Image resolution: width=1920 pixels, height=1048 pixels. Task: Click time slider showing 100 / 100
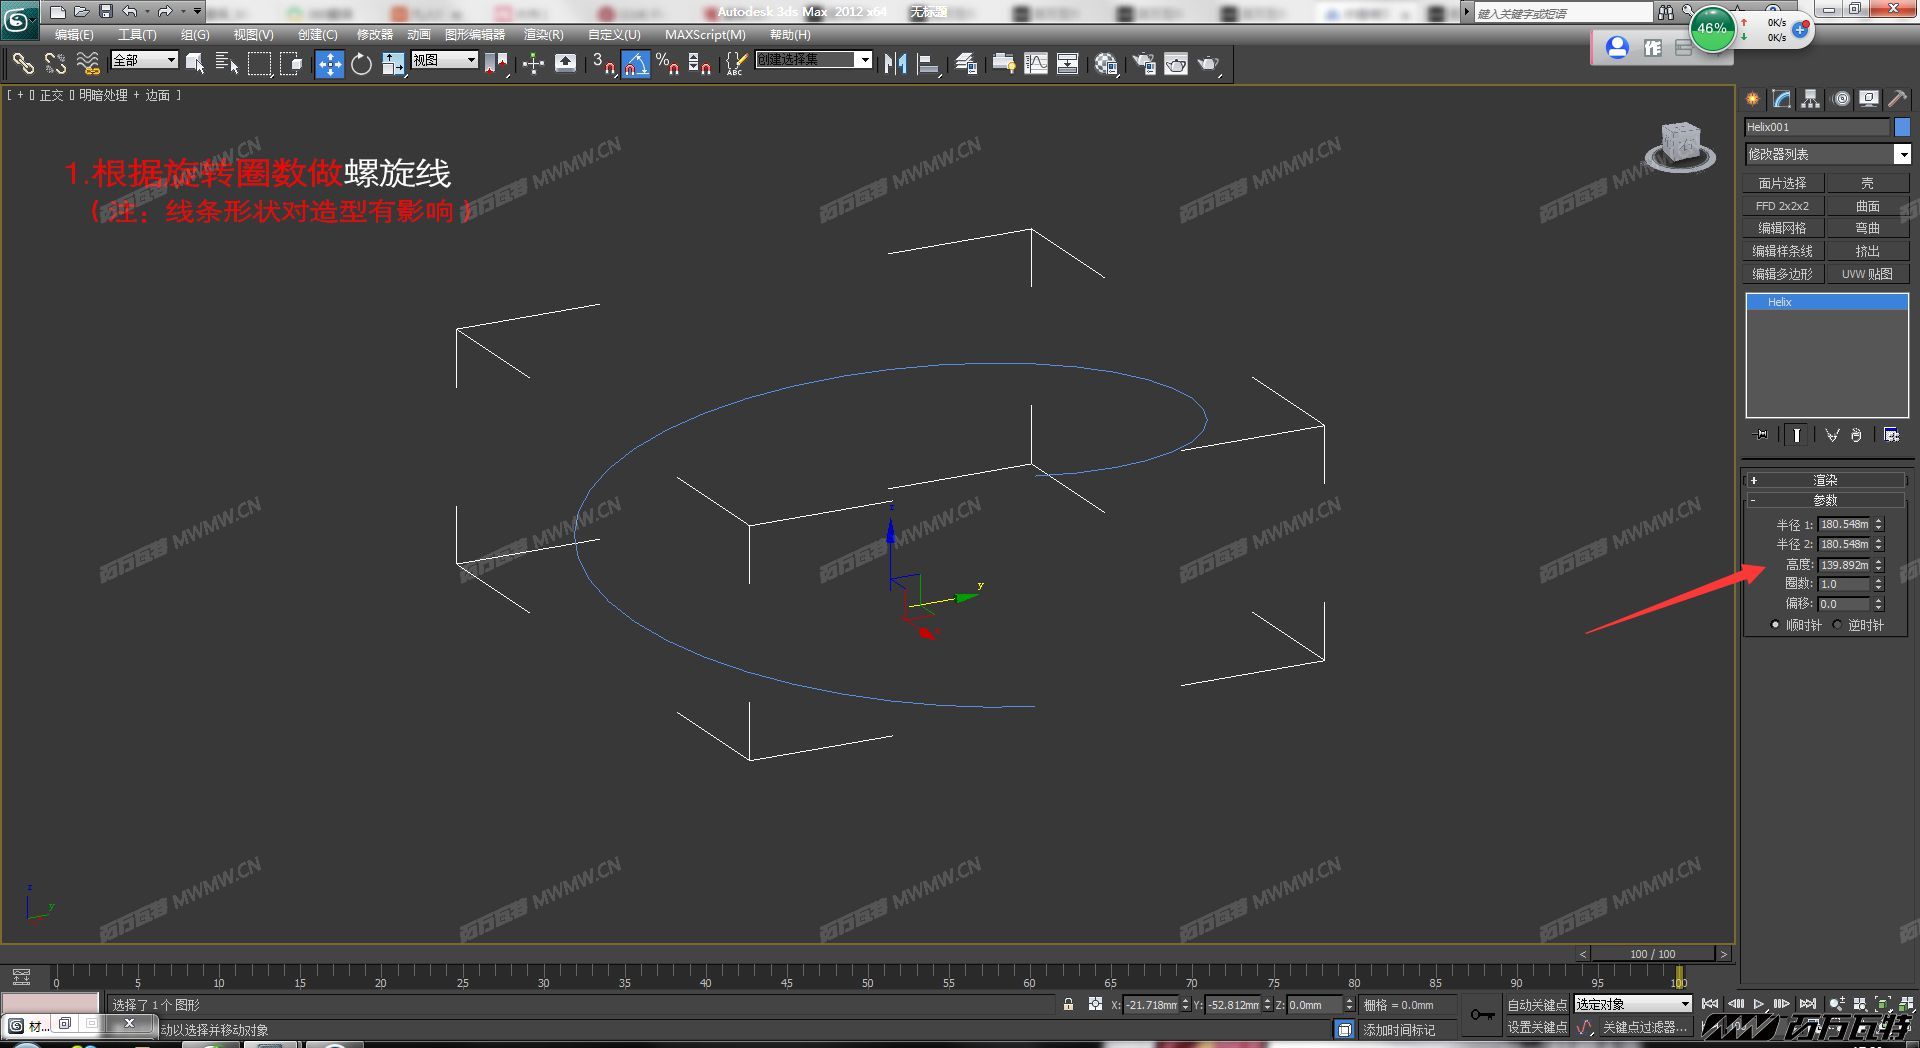pyautogui.click(x=1653, y=954)
